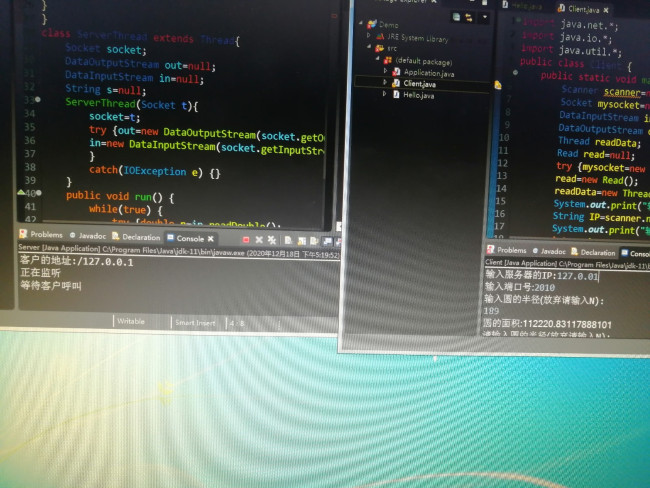Image resolution: width=650 pixels, height=488 pixels.
Task: Expand Hello.java in Package Explorer
Action: [384, 94]
